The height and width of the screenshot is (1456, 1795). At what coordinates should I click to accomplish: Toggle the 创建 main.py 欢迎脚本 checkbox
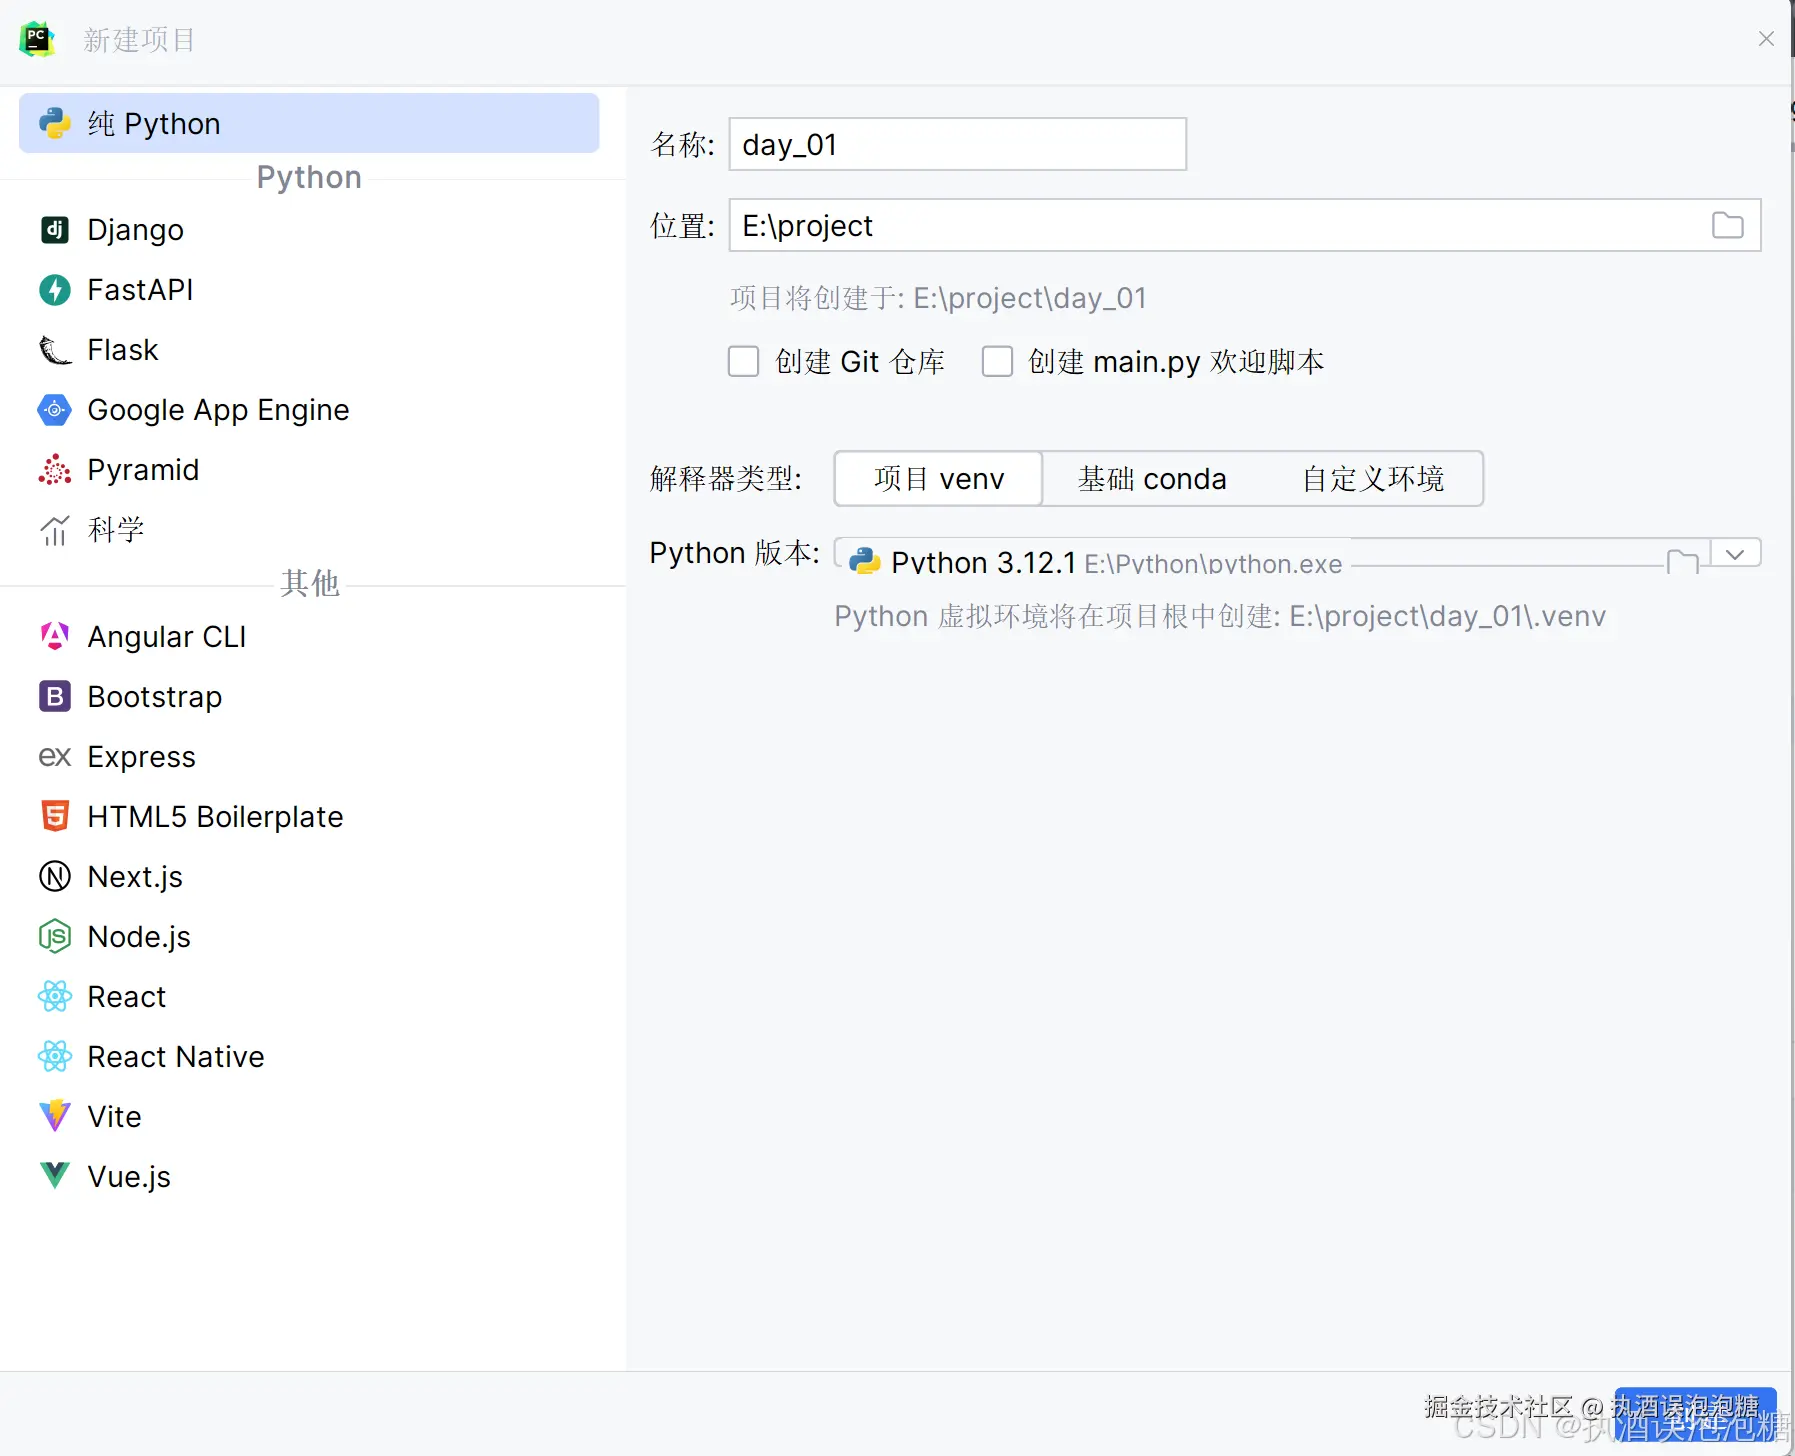997,361
